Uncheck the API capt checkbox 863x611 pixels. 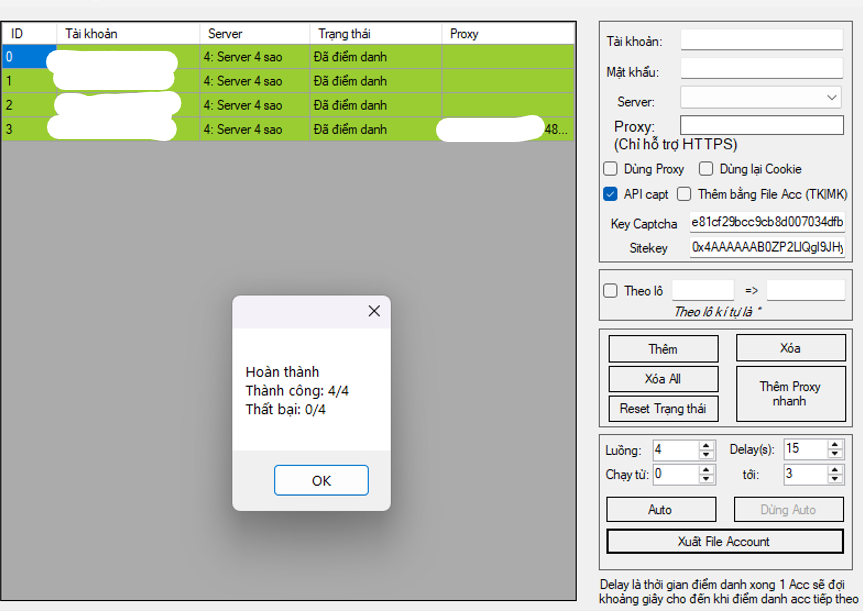611,194
